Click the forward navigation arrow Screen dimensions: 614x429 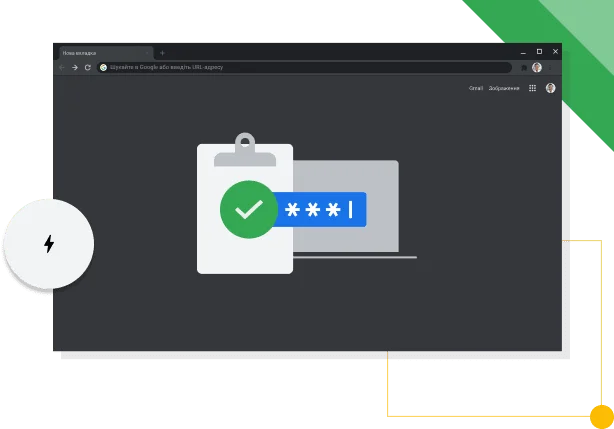(75, 67)
